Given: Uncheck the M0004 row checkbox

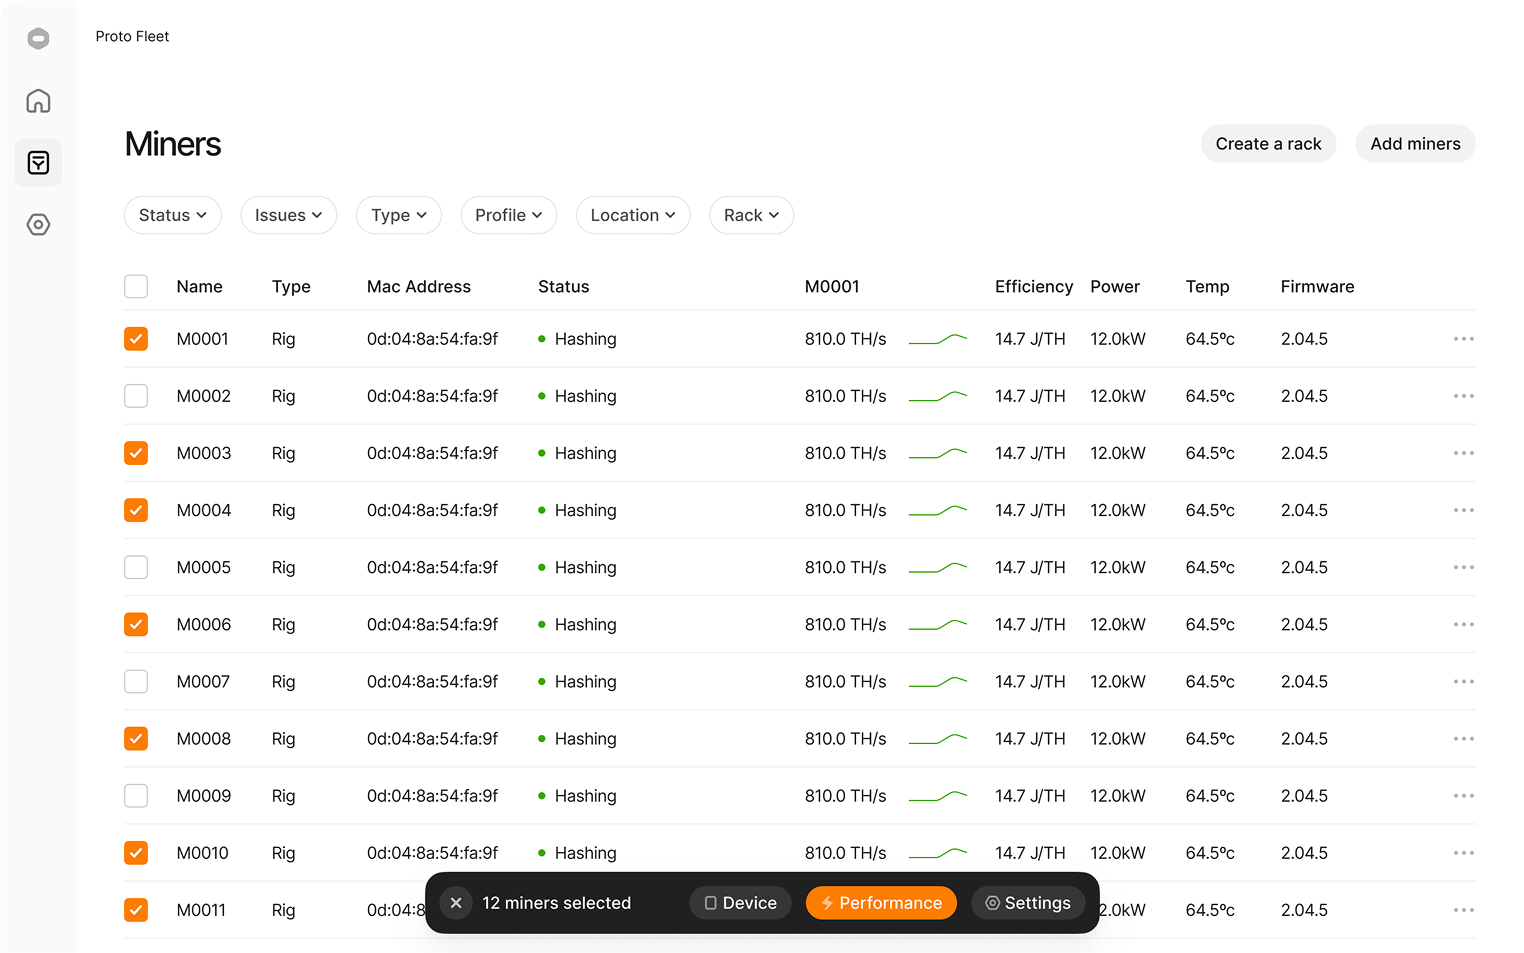Looking at the screenshot, I should click(136, 510).
